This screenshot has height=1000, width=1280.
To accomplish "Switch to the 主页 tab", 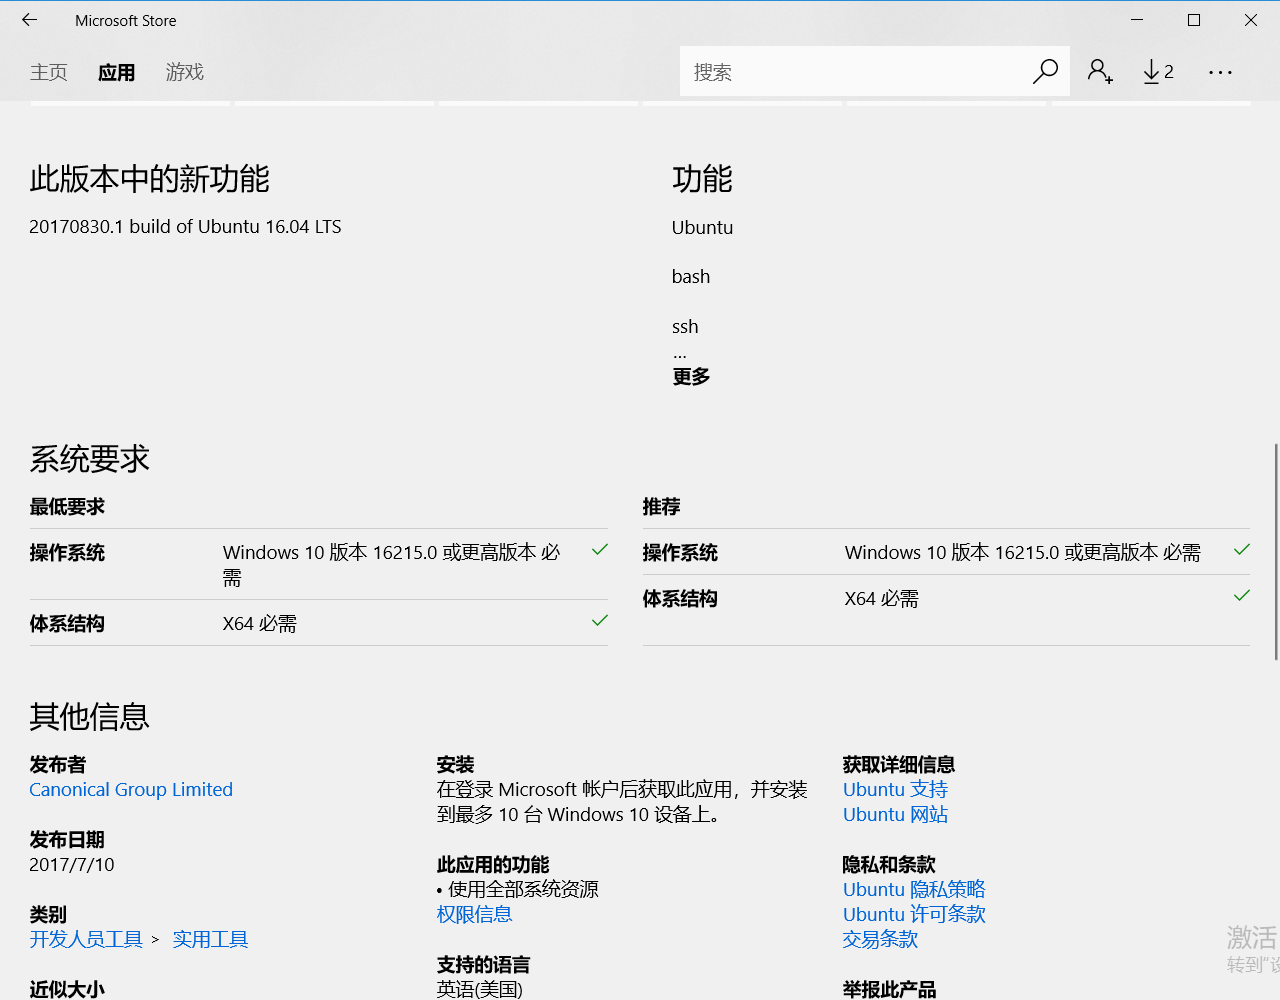I will (49, 72).
